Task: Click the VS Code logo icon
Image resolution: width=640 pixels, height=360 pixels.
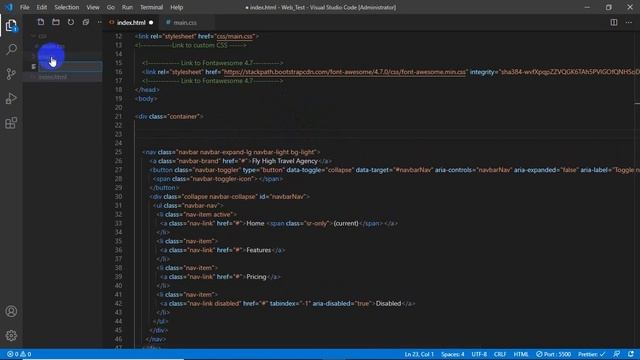Action: 9,7
